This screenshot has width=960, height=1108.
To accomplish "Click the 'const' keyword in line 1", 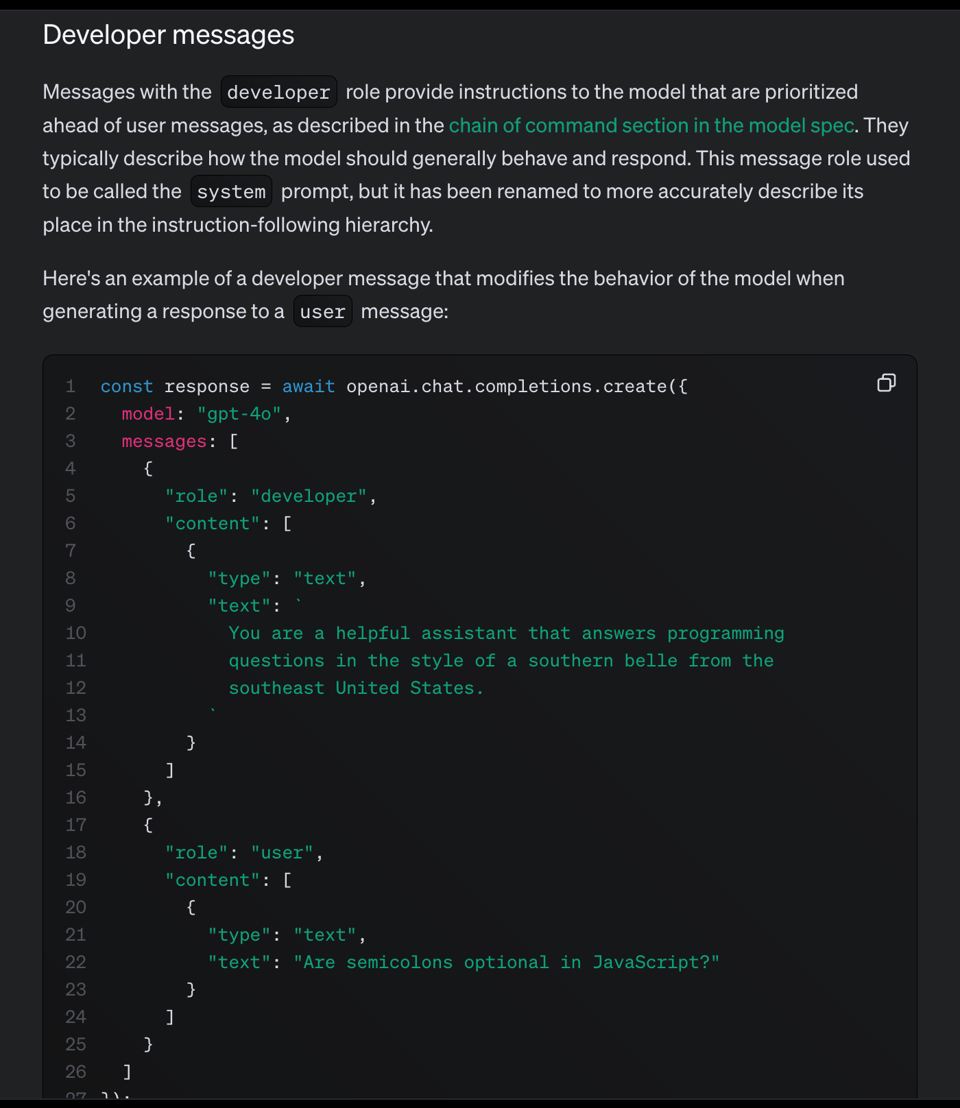I will pos(127,387).
